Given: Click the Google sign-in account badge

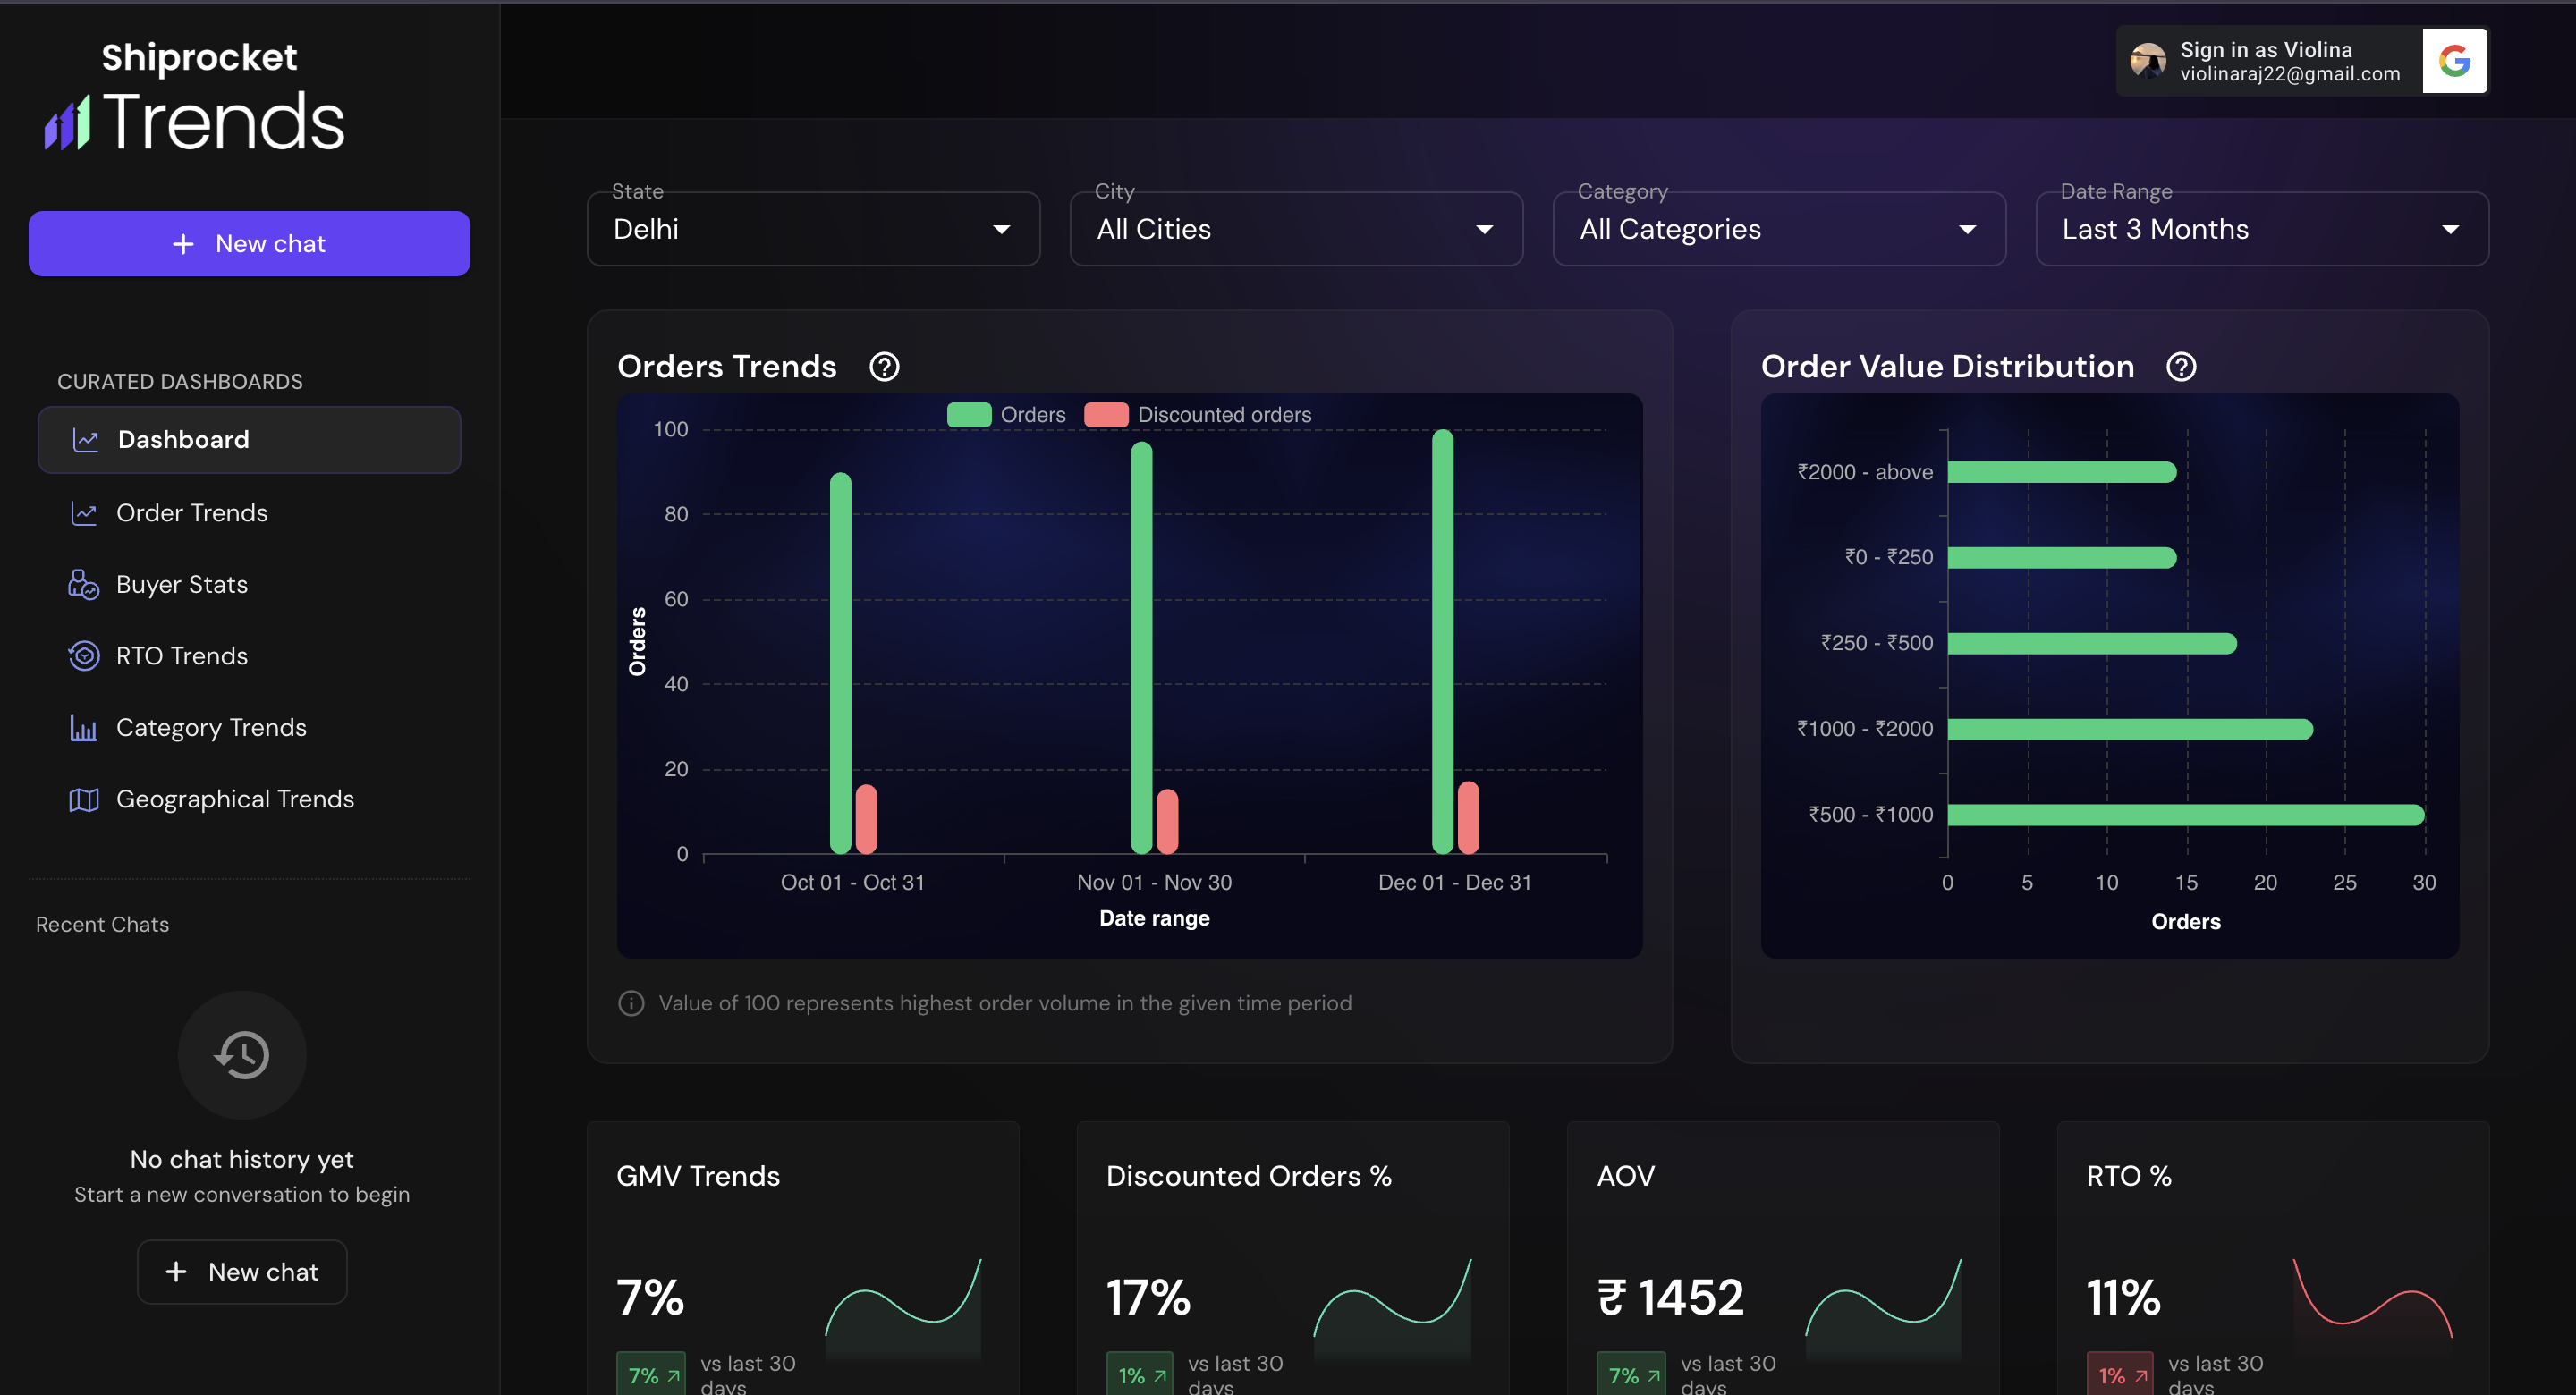Looking at the screenshot, I should point(2300,60).
